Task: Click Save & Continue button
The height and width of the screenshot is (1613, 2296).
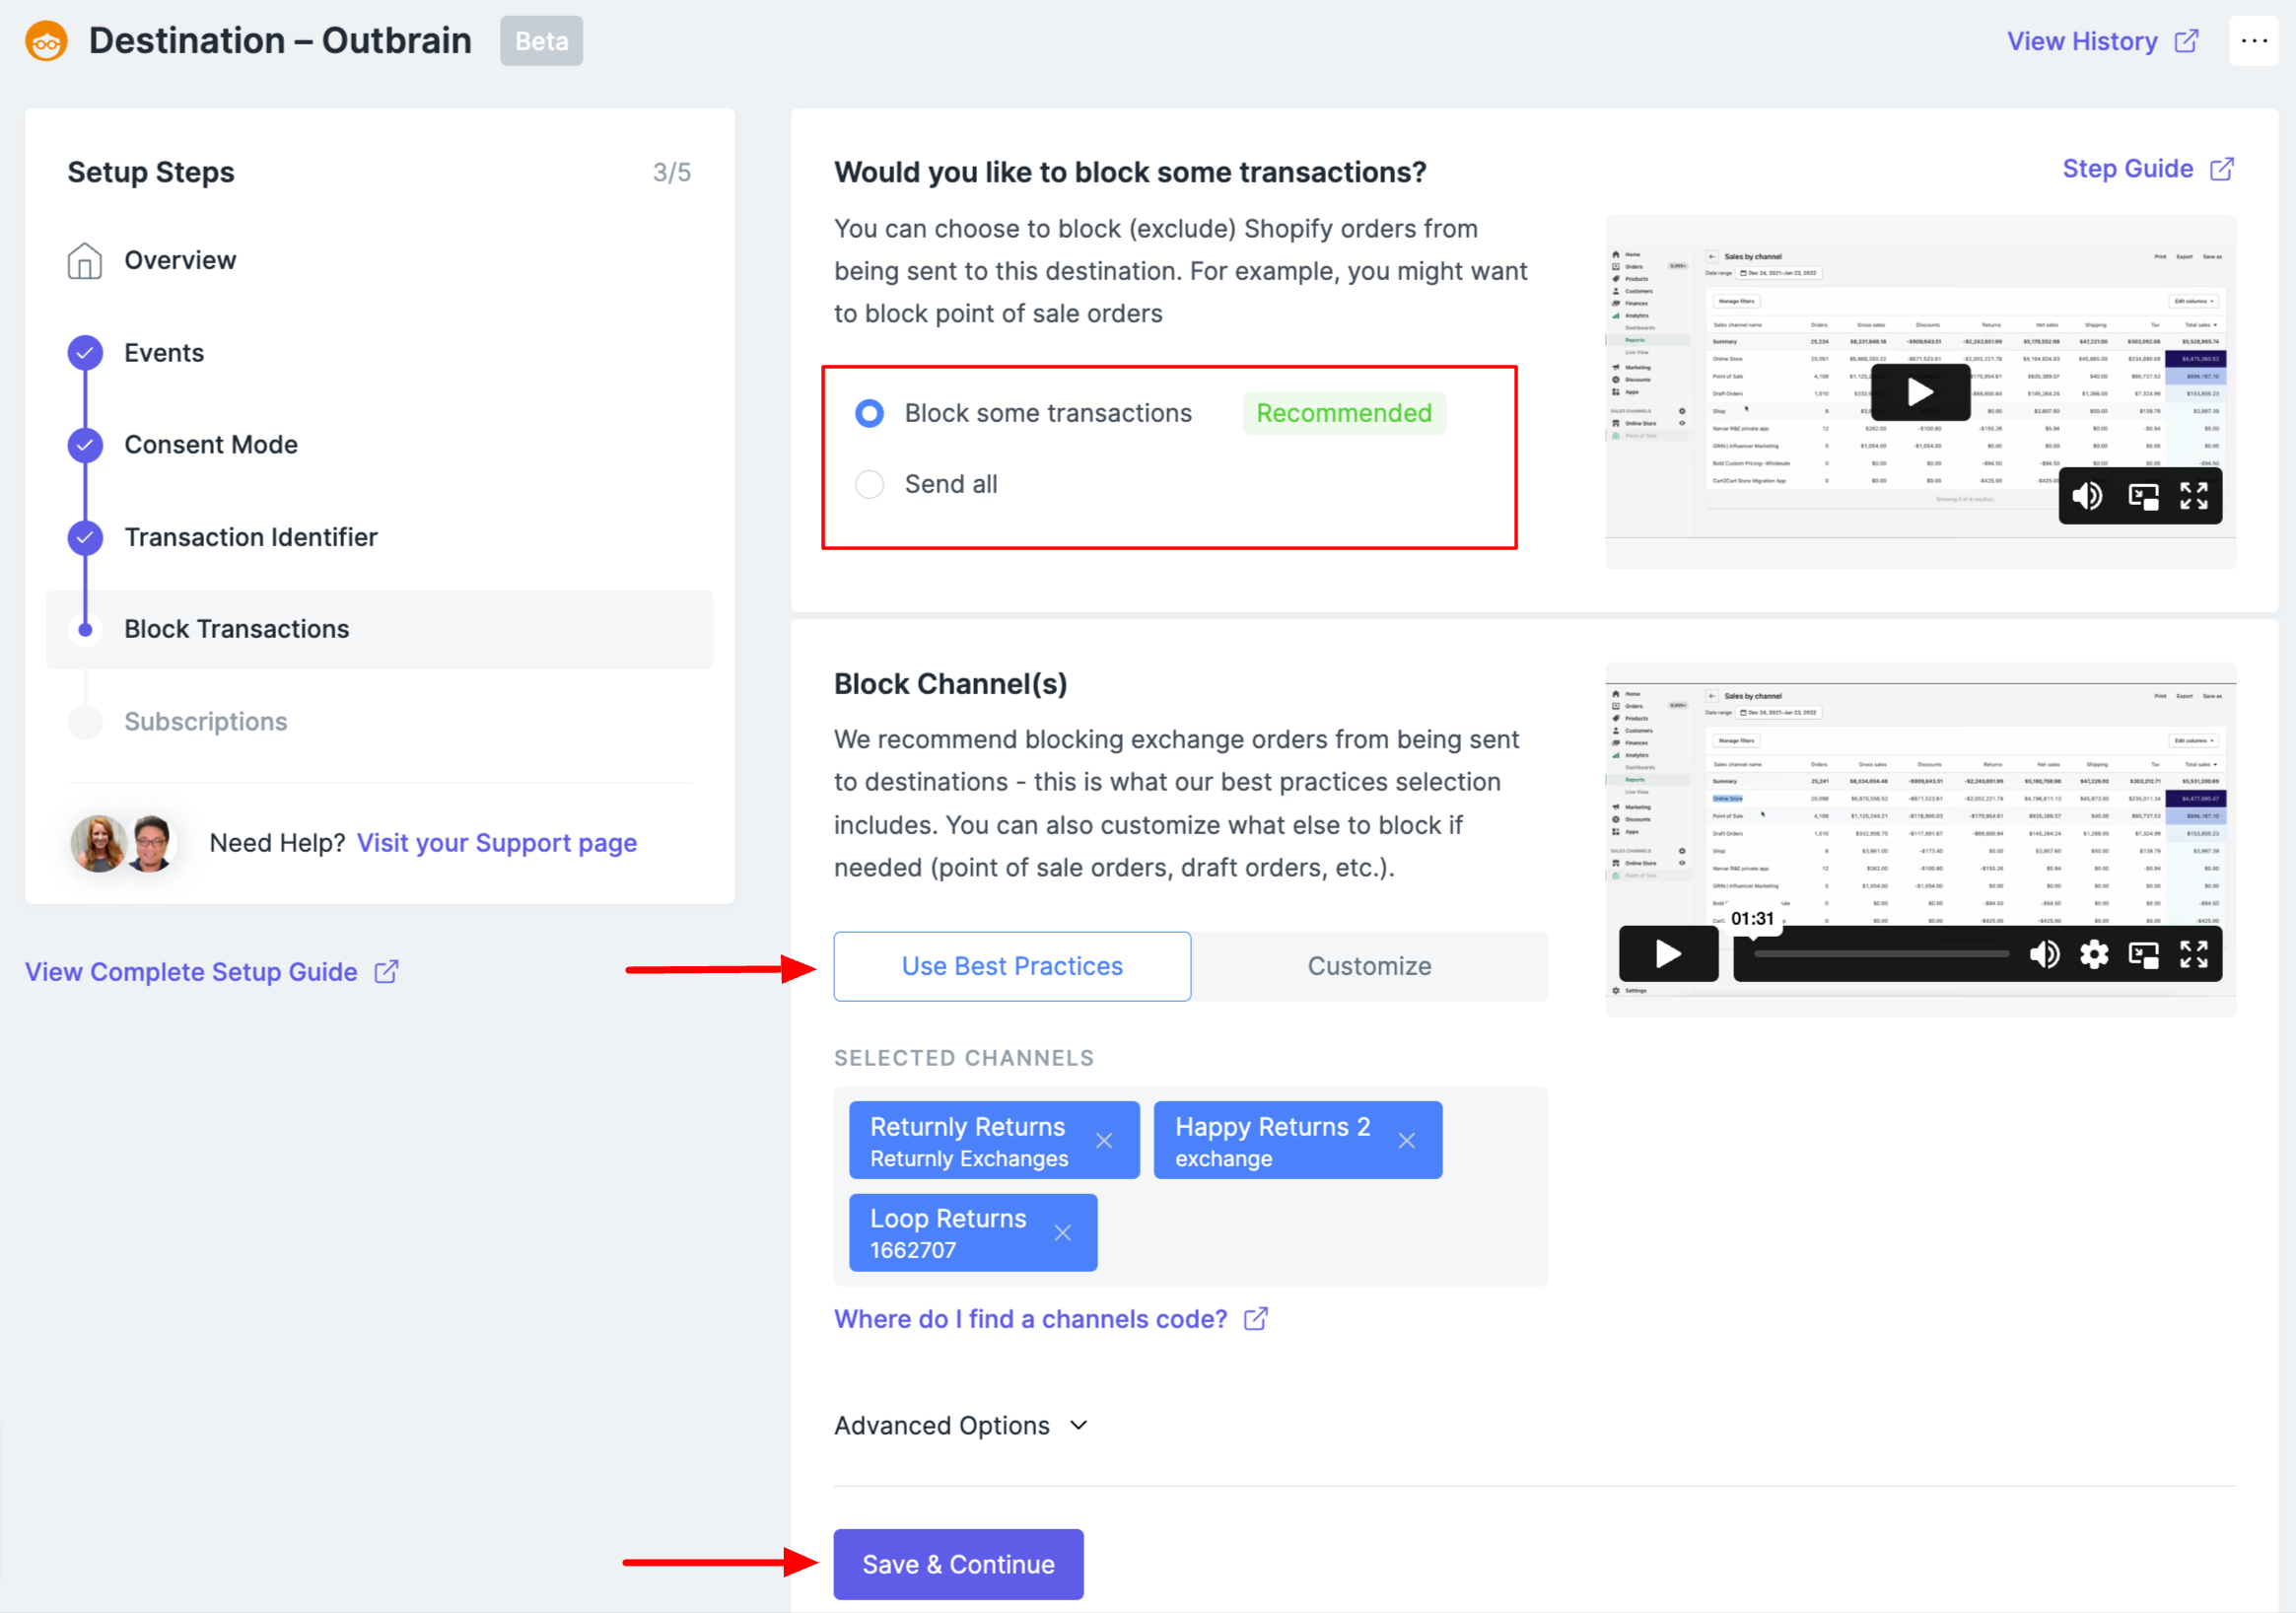Action: pos(957,1564)
